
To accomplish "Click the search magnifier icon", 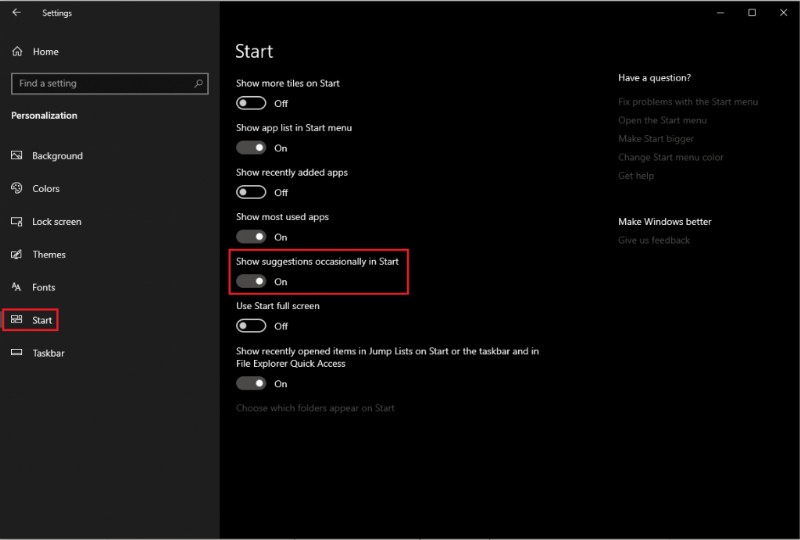I will (x=198, y=83).
